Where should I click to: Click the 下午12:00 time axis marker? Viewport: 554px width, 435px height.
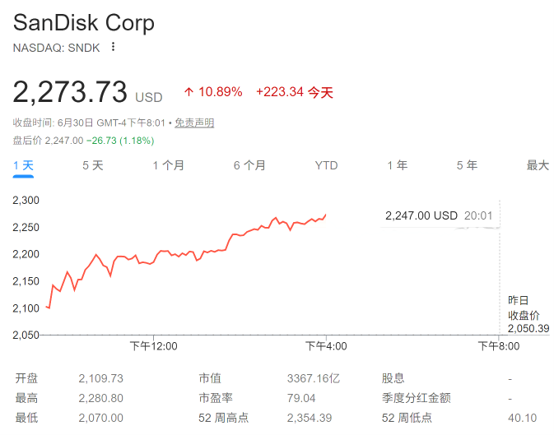[154, 346]
